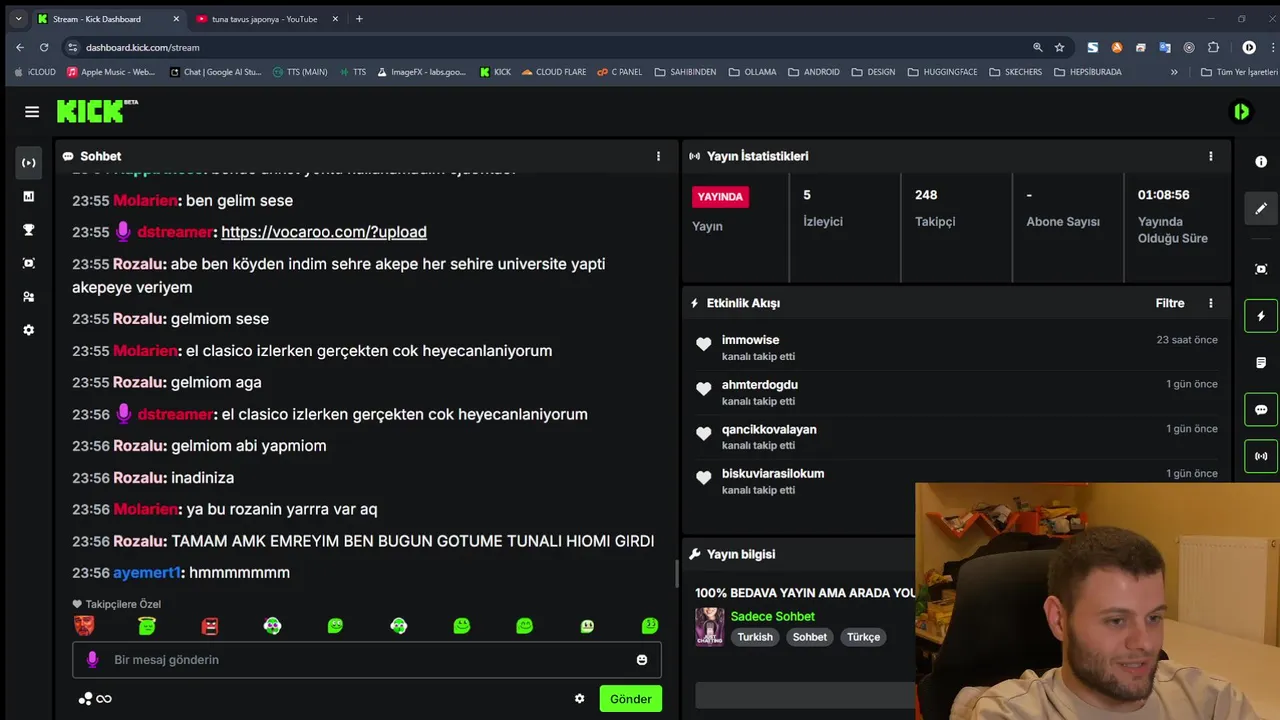The image size is (1280, 720).
Task: Click qancikkovalayan in the activity feed
Action: [769, 430]
